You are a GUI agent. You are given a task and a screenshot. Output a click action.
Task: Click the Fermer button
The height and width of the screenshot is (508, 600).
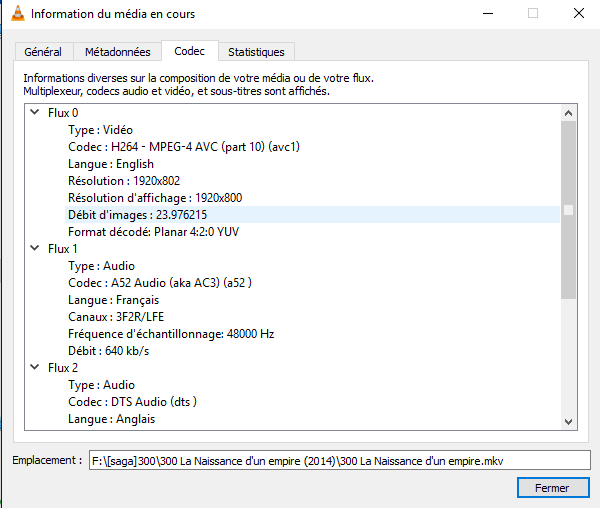pos(553,488)
